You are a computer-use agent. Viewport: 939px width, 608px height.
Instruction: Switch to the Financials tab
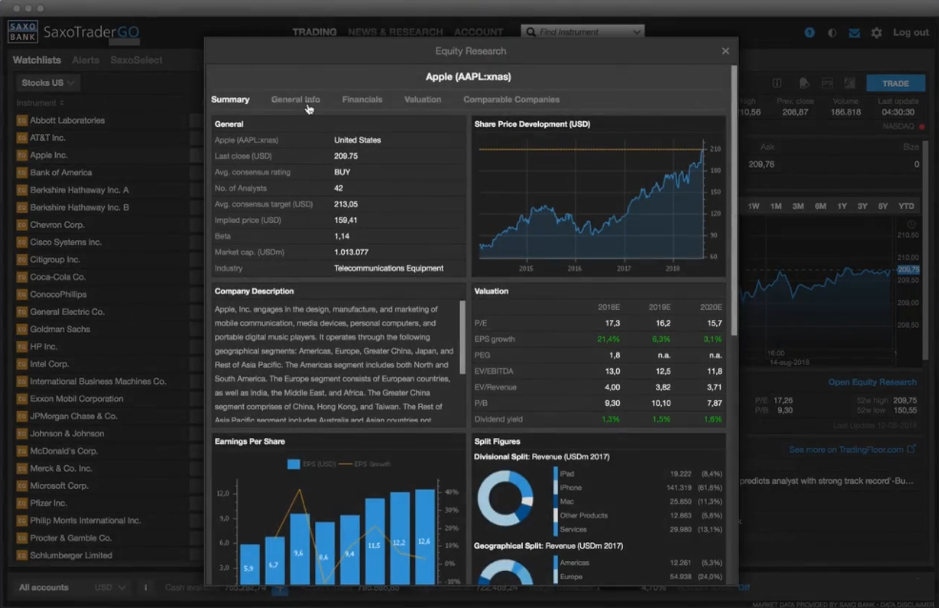[362, 99]
